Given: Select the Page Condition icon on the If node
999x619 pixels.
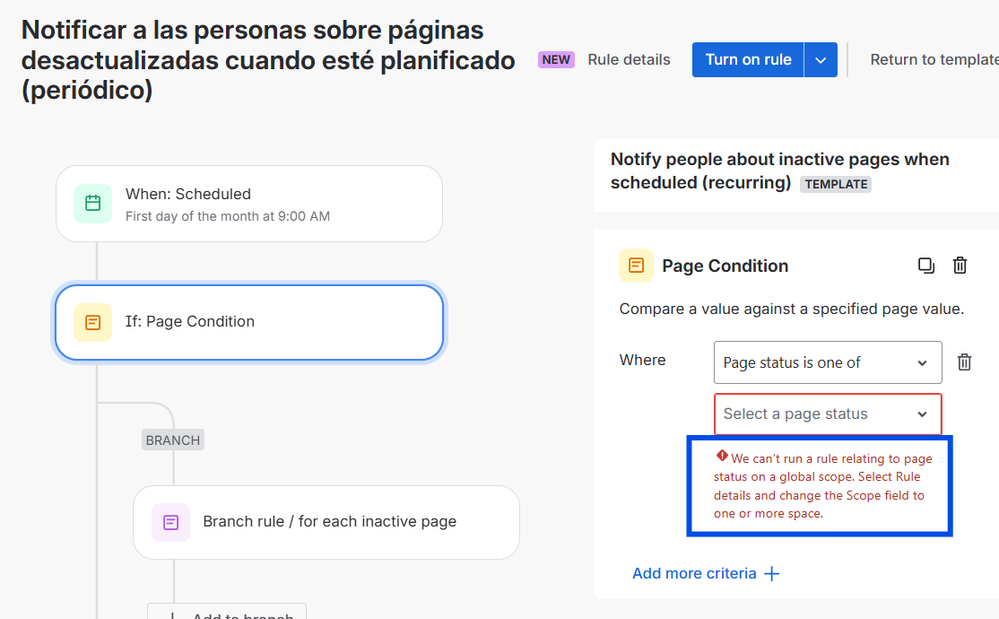Looking at the screenshot, I should (x=92, y=322).
